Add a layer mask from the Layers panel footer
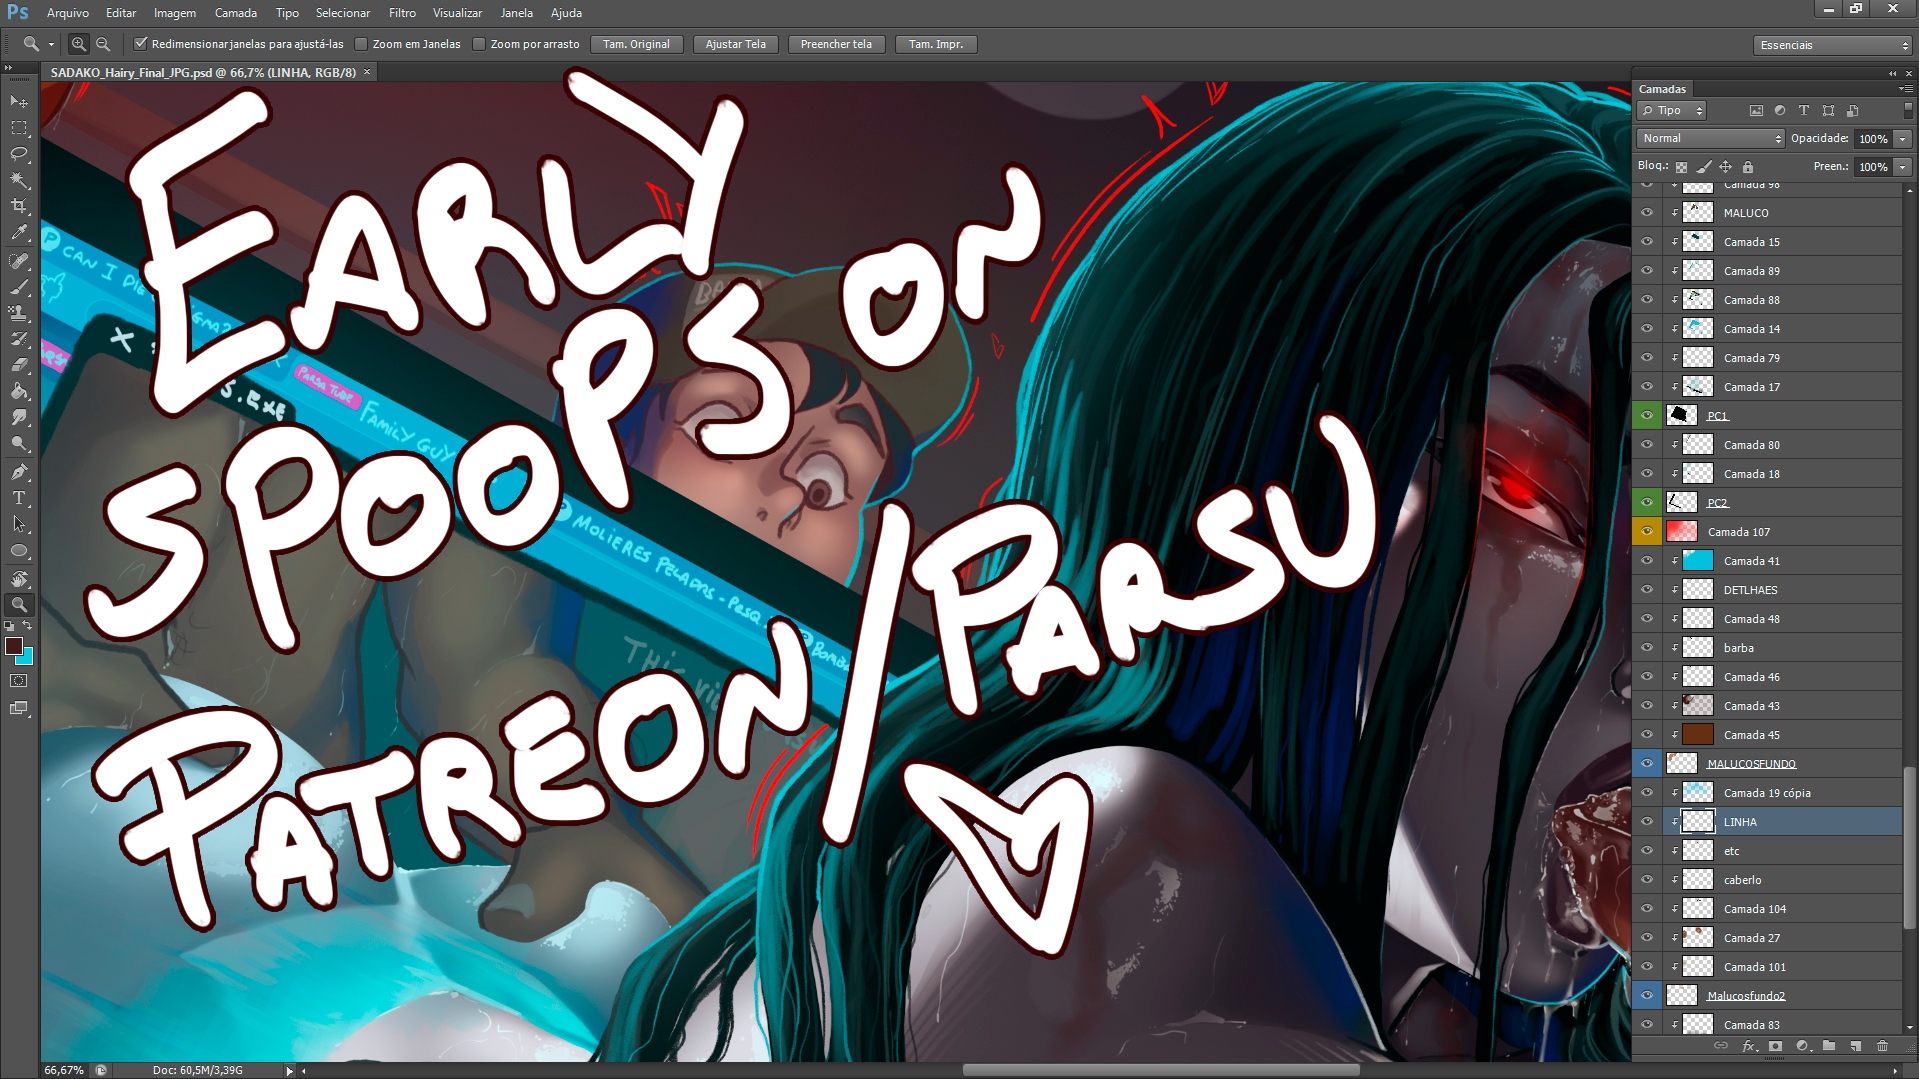Image resolution: width=1919 pixels, height=1079 pixels. 1775,1046
